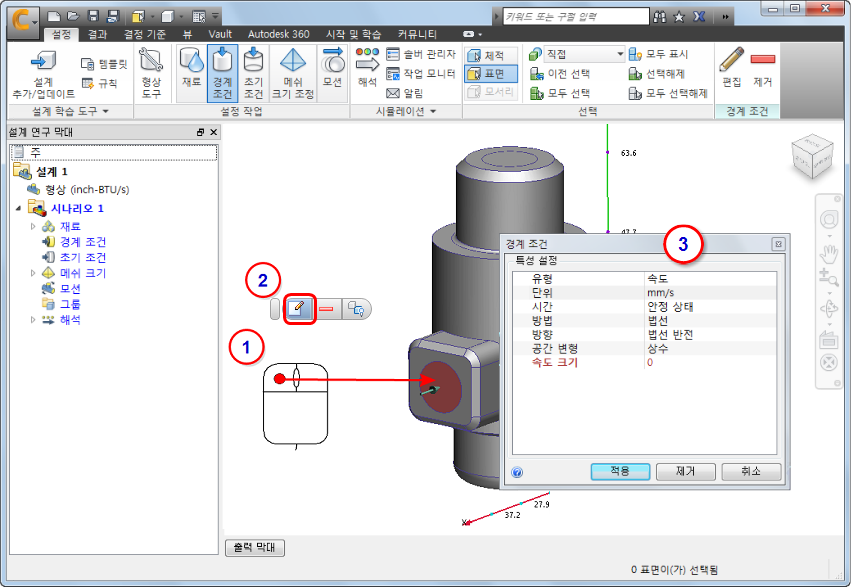This screenshot has height=587, width=851.
Task: Select the 경계 조건 ribbon tool
Action: 223,74
